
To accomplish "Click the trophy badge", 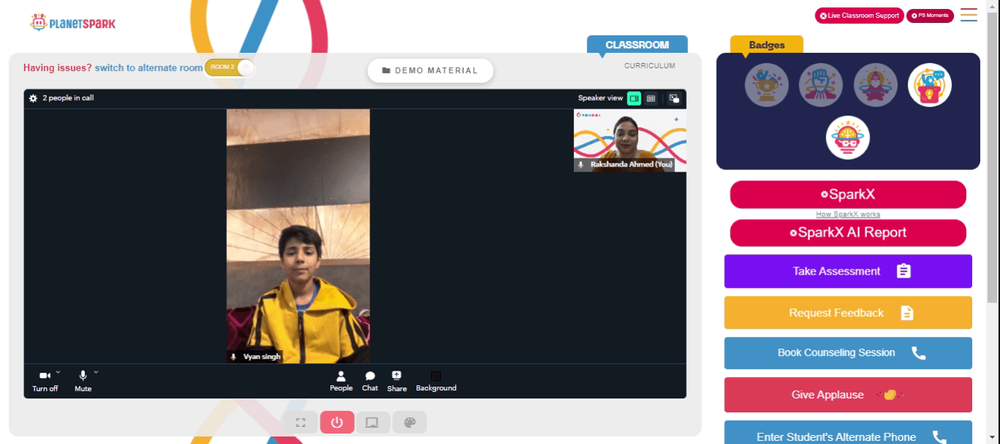I will [x=767, y=85].
